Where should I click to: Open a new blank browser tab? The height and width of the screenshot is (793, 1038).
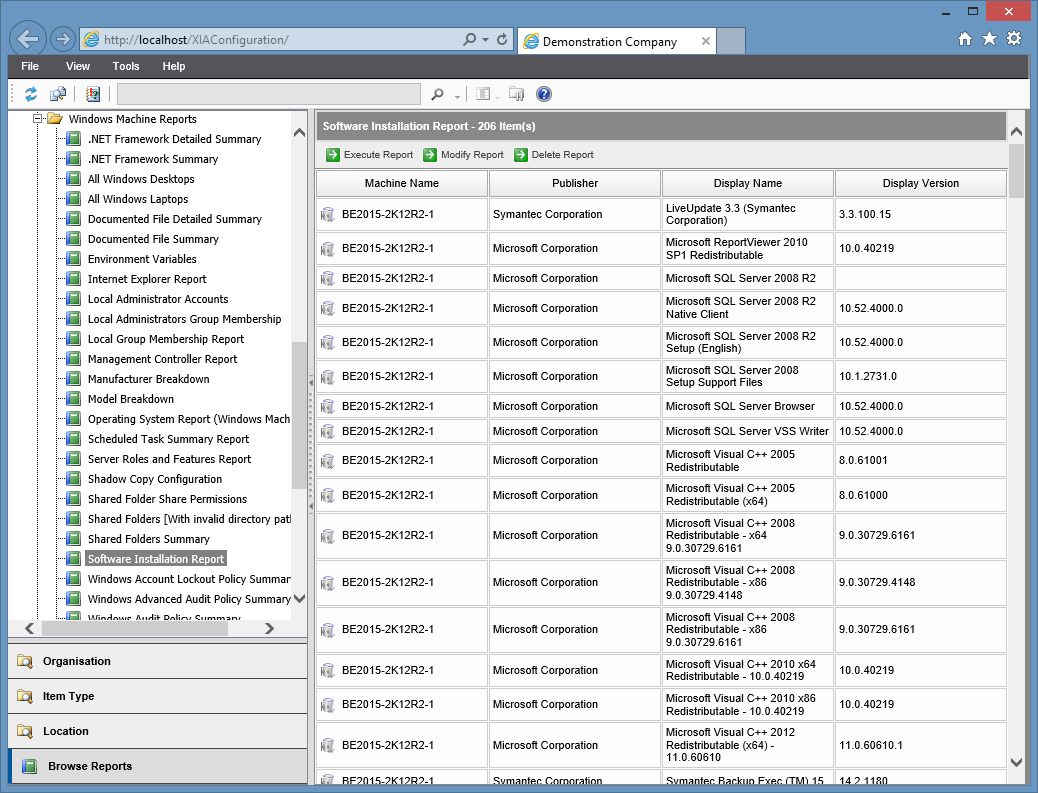731,41
